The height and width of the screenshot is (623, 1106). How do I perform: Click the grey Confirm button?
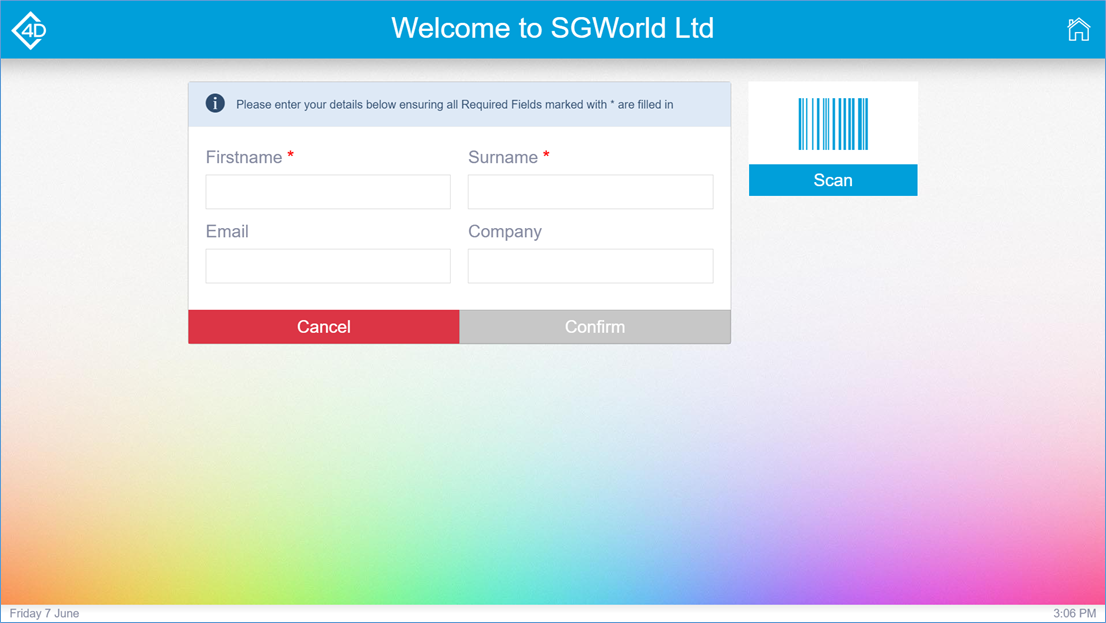coord(595,327)
